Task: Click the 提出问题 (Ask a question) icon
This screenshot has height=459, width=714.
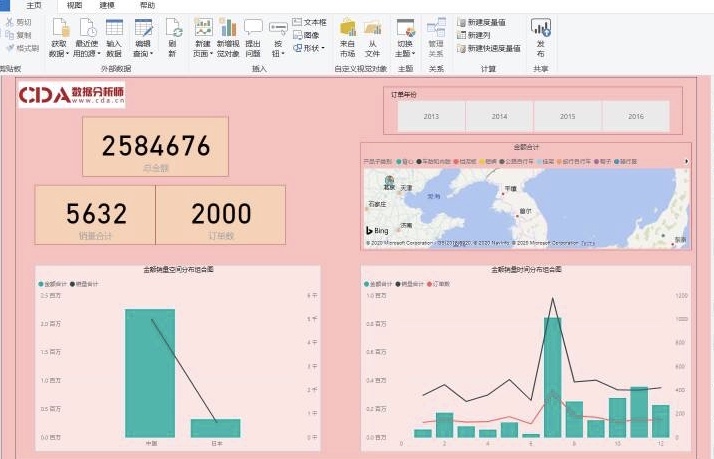Action: click(253, 27)
